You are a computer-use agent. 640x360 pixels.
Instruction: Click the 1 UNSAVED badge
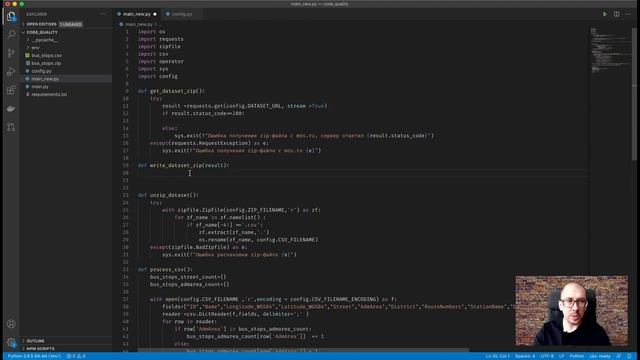(x=71, y=24)
